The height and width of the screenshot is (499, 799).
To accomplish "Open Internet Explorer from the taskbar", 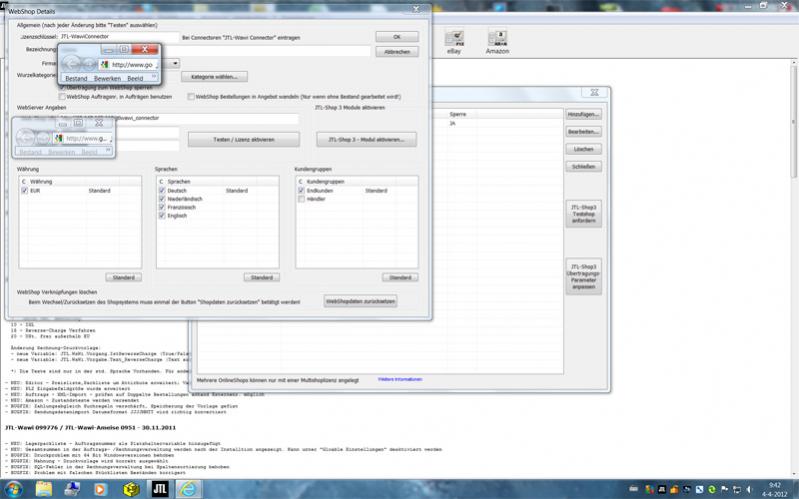I will (188, 487).
